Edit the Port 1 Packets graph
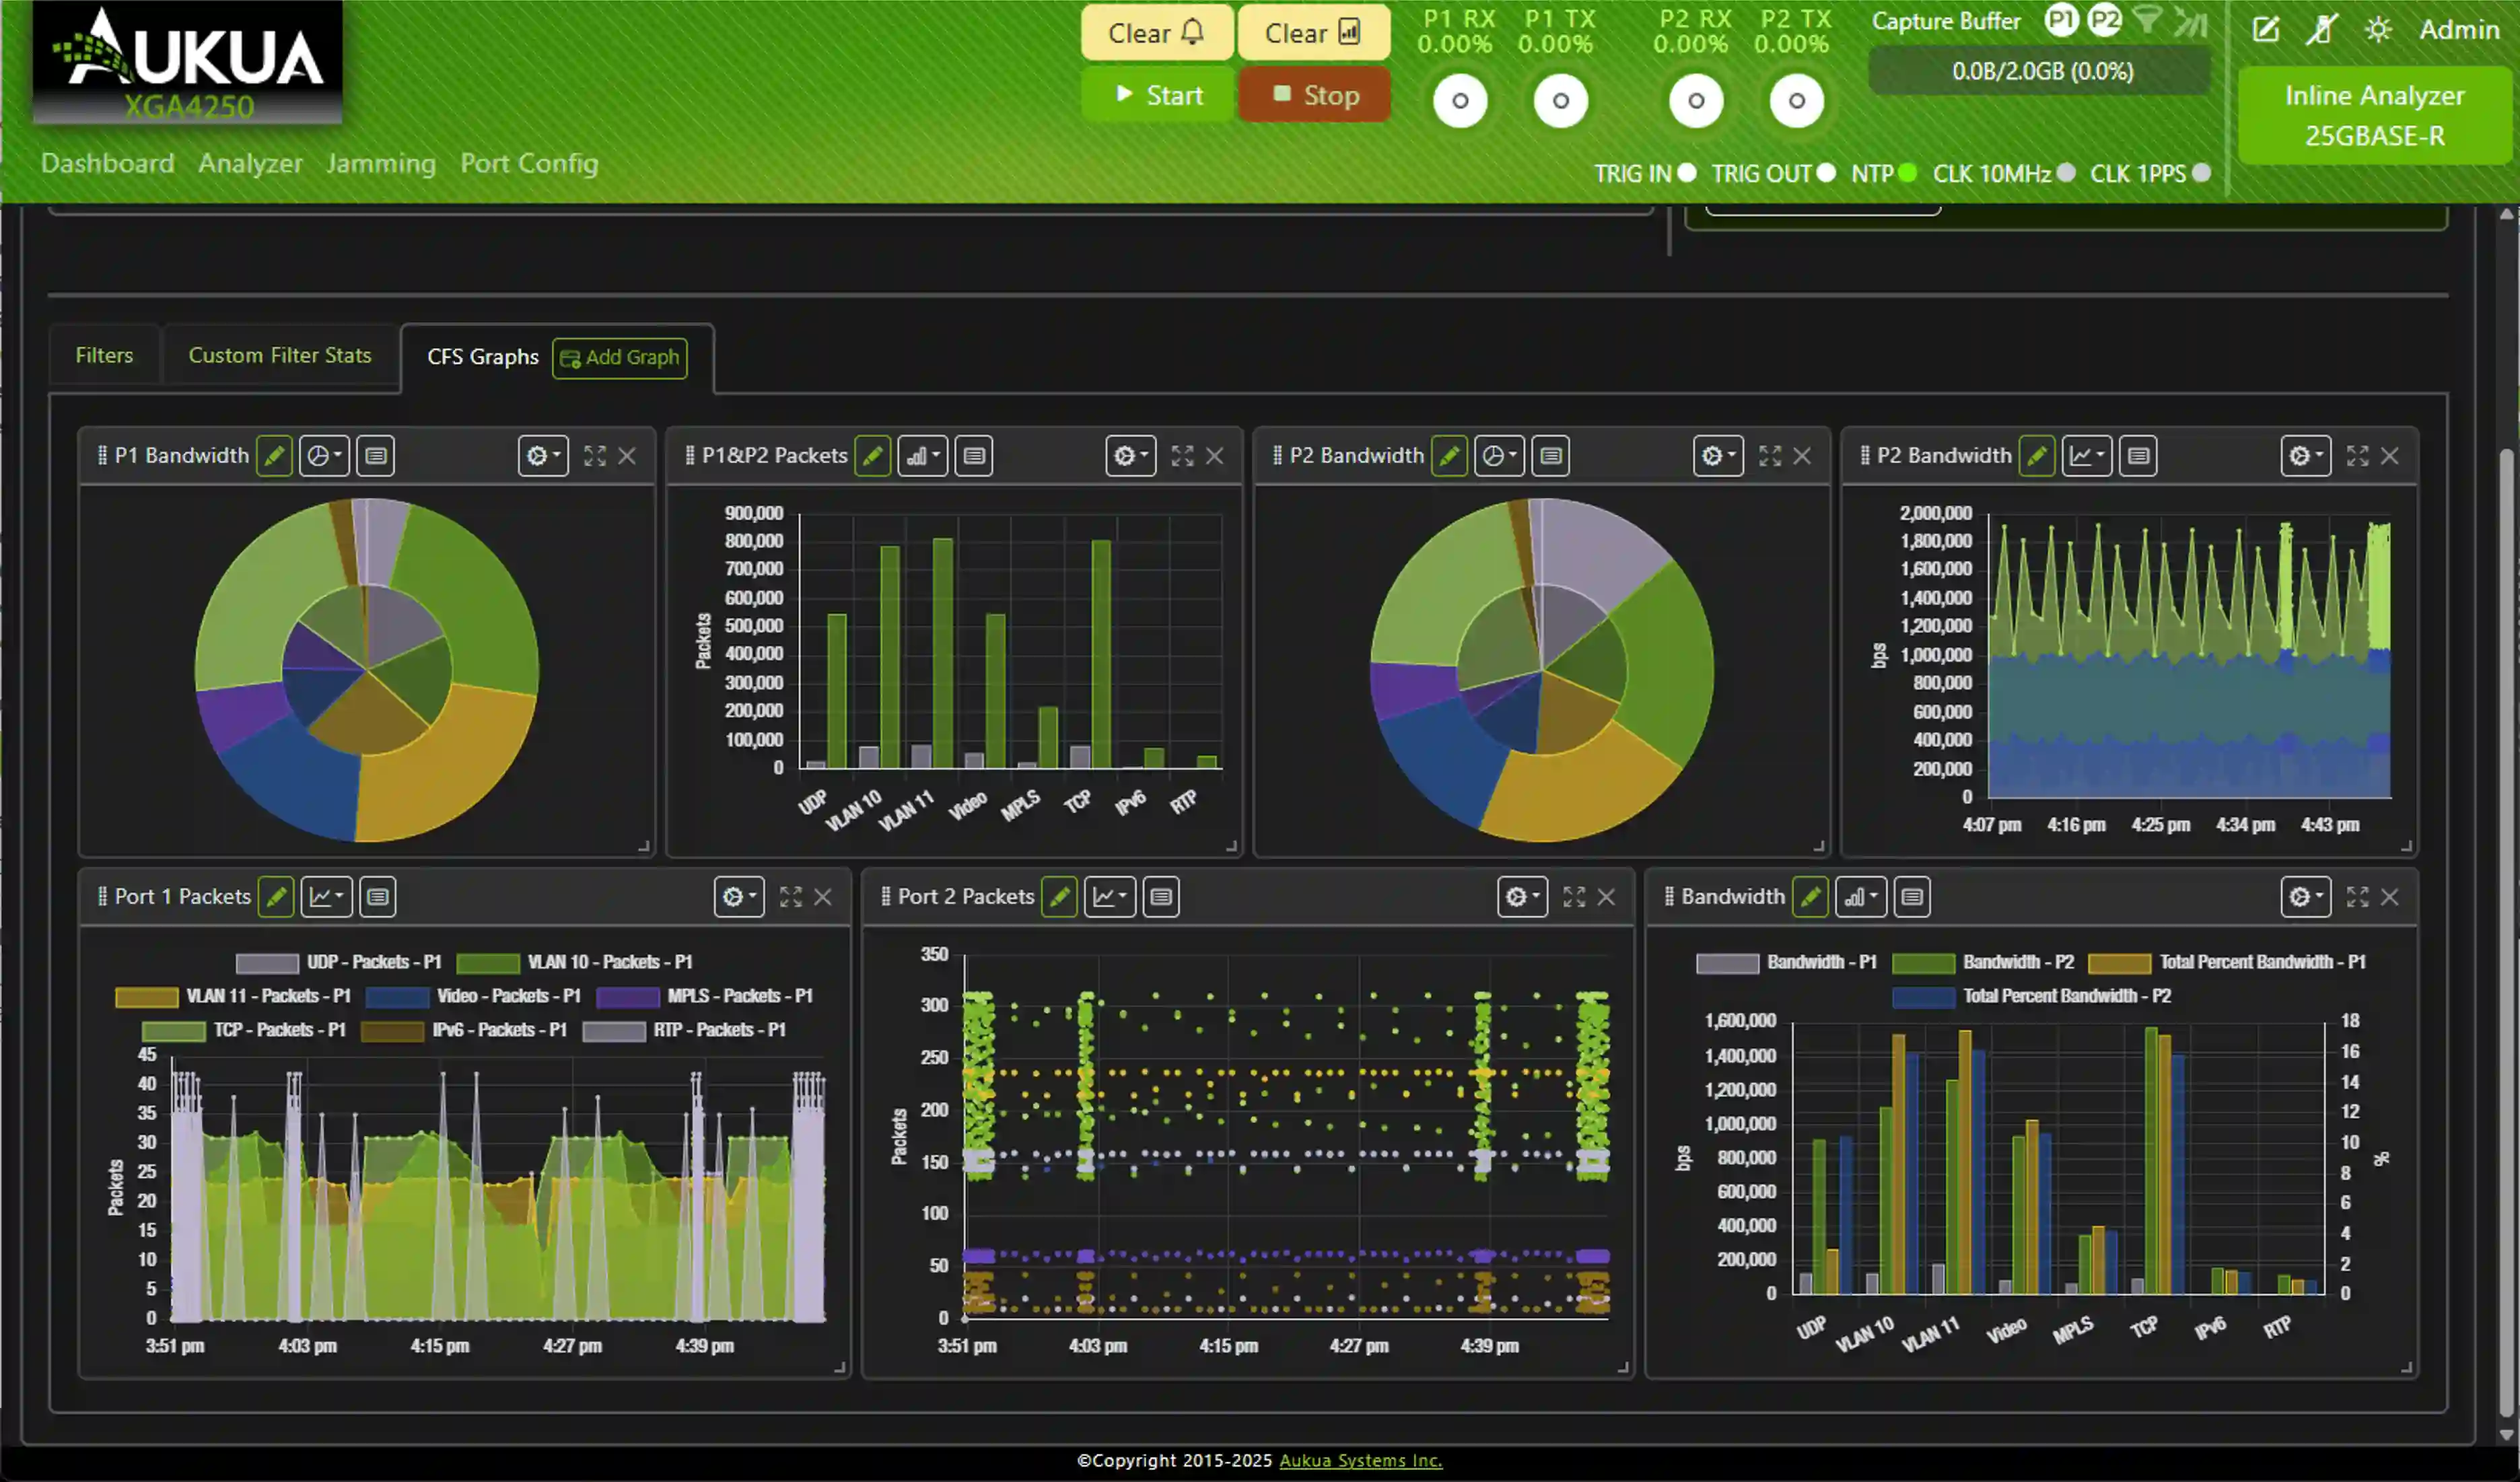This screenshot has height=1482, width=2520. tap(276, 897)
